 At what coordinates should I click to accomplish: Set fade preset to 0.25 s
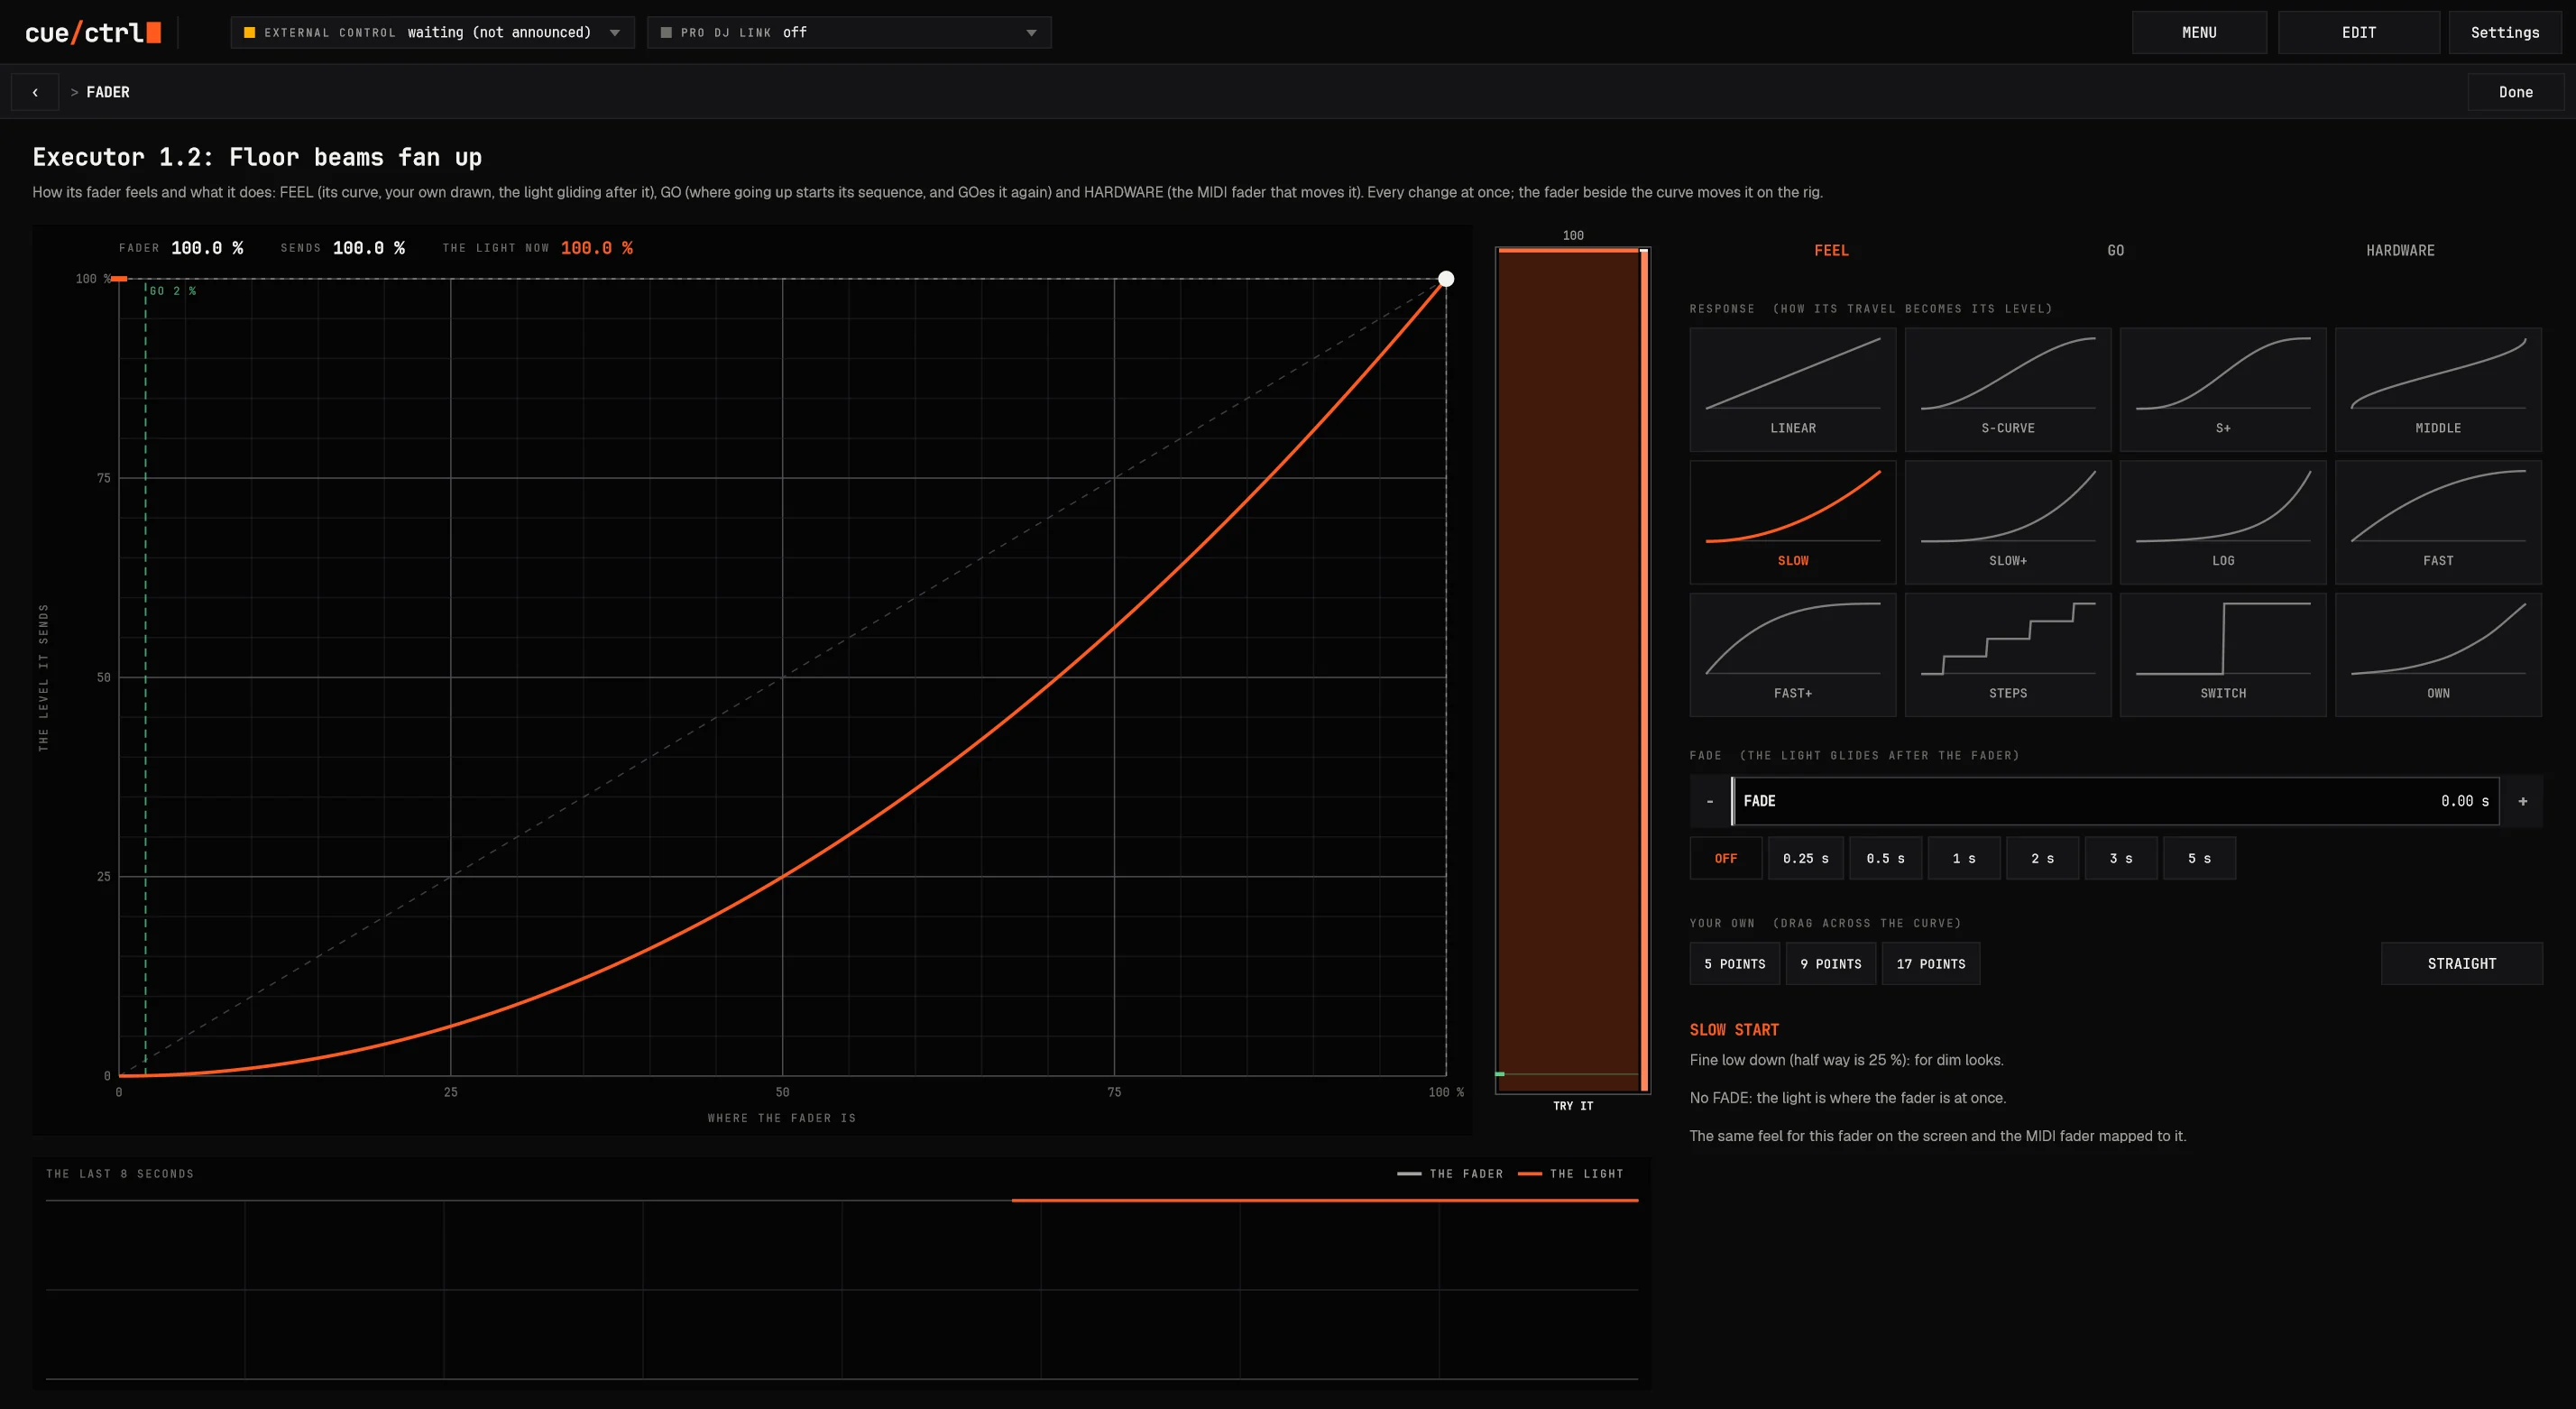point(1805,858)
